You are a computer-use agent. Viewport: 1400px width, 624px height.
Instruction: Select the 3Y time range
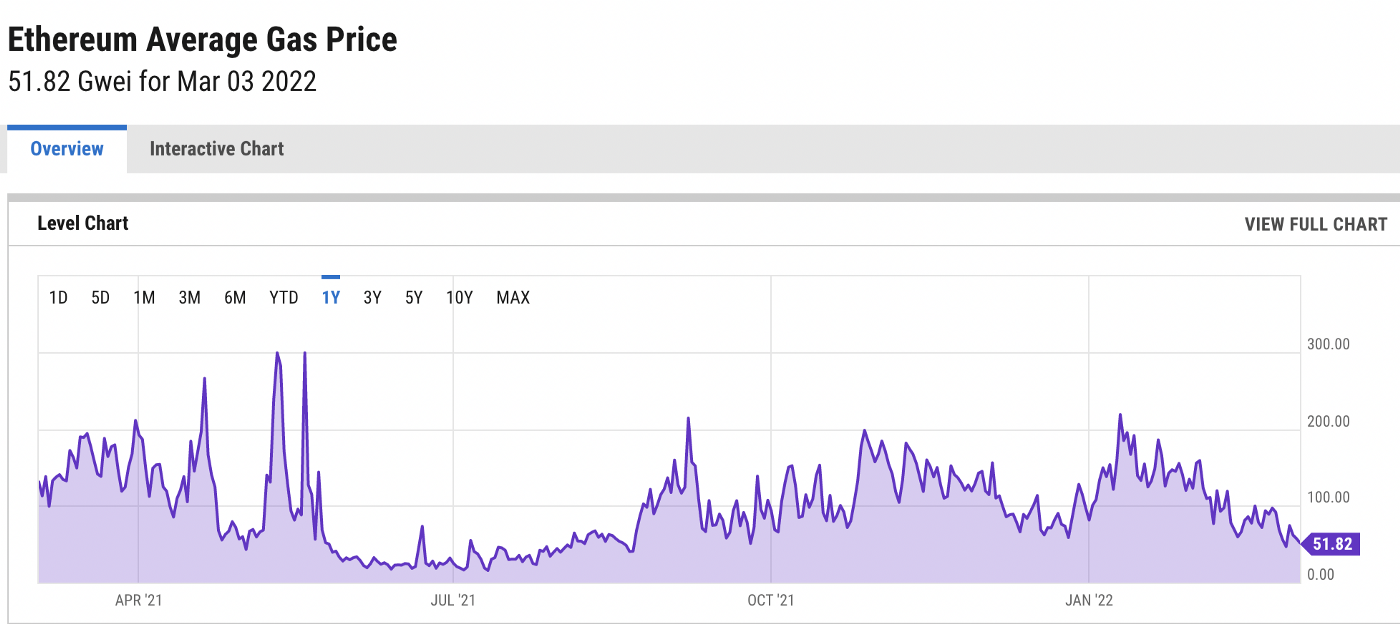click(372, 297)
